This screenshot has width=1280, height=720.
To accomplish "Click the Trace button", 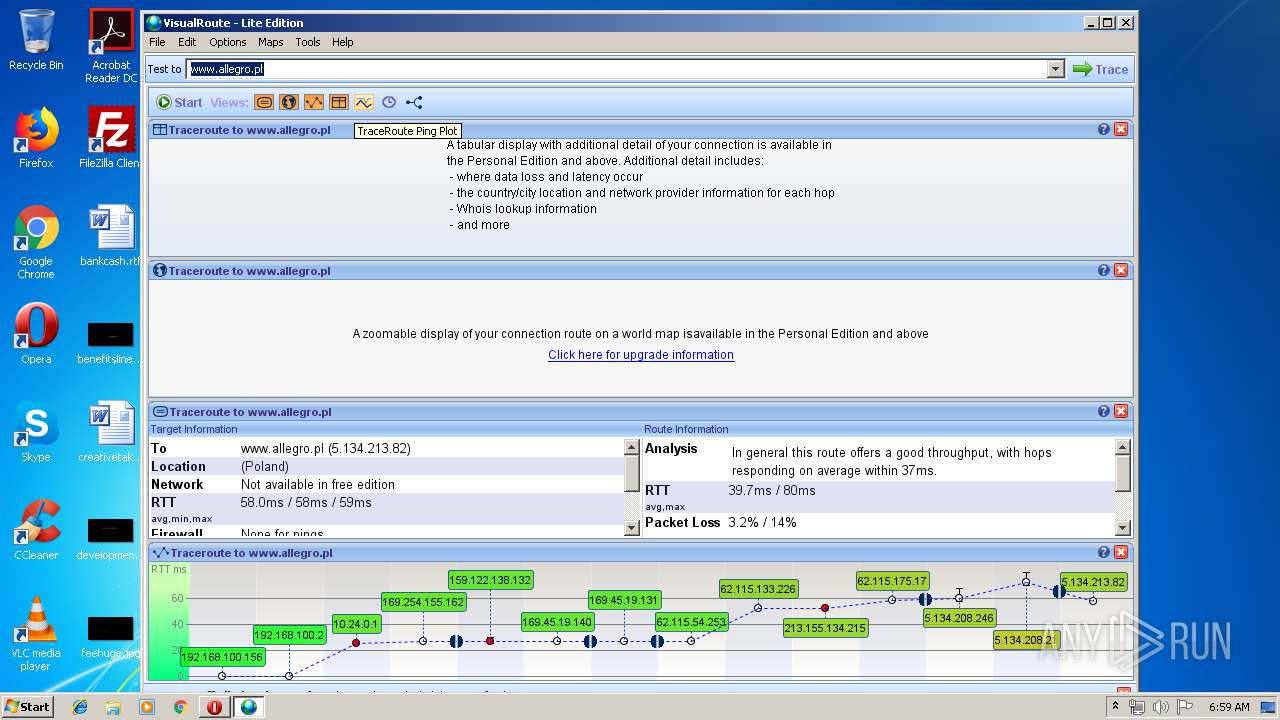I will [1100, 69].
